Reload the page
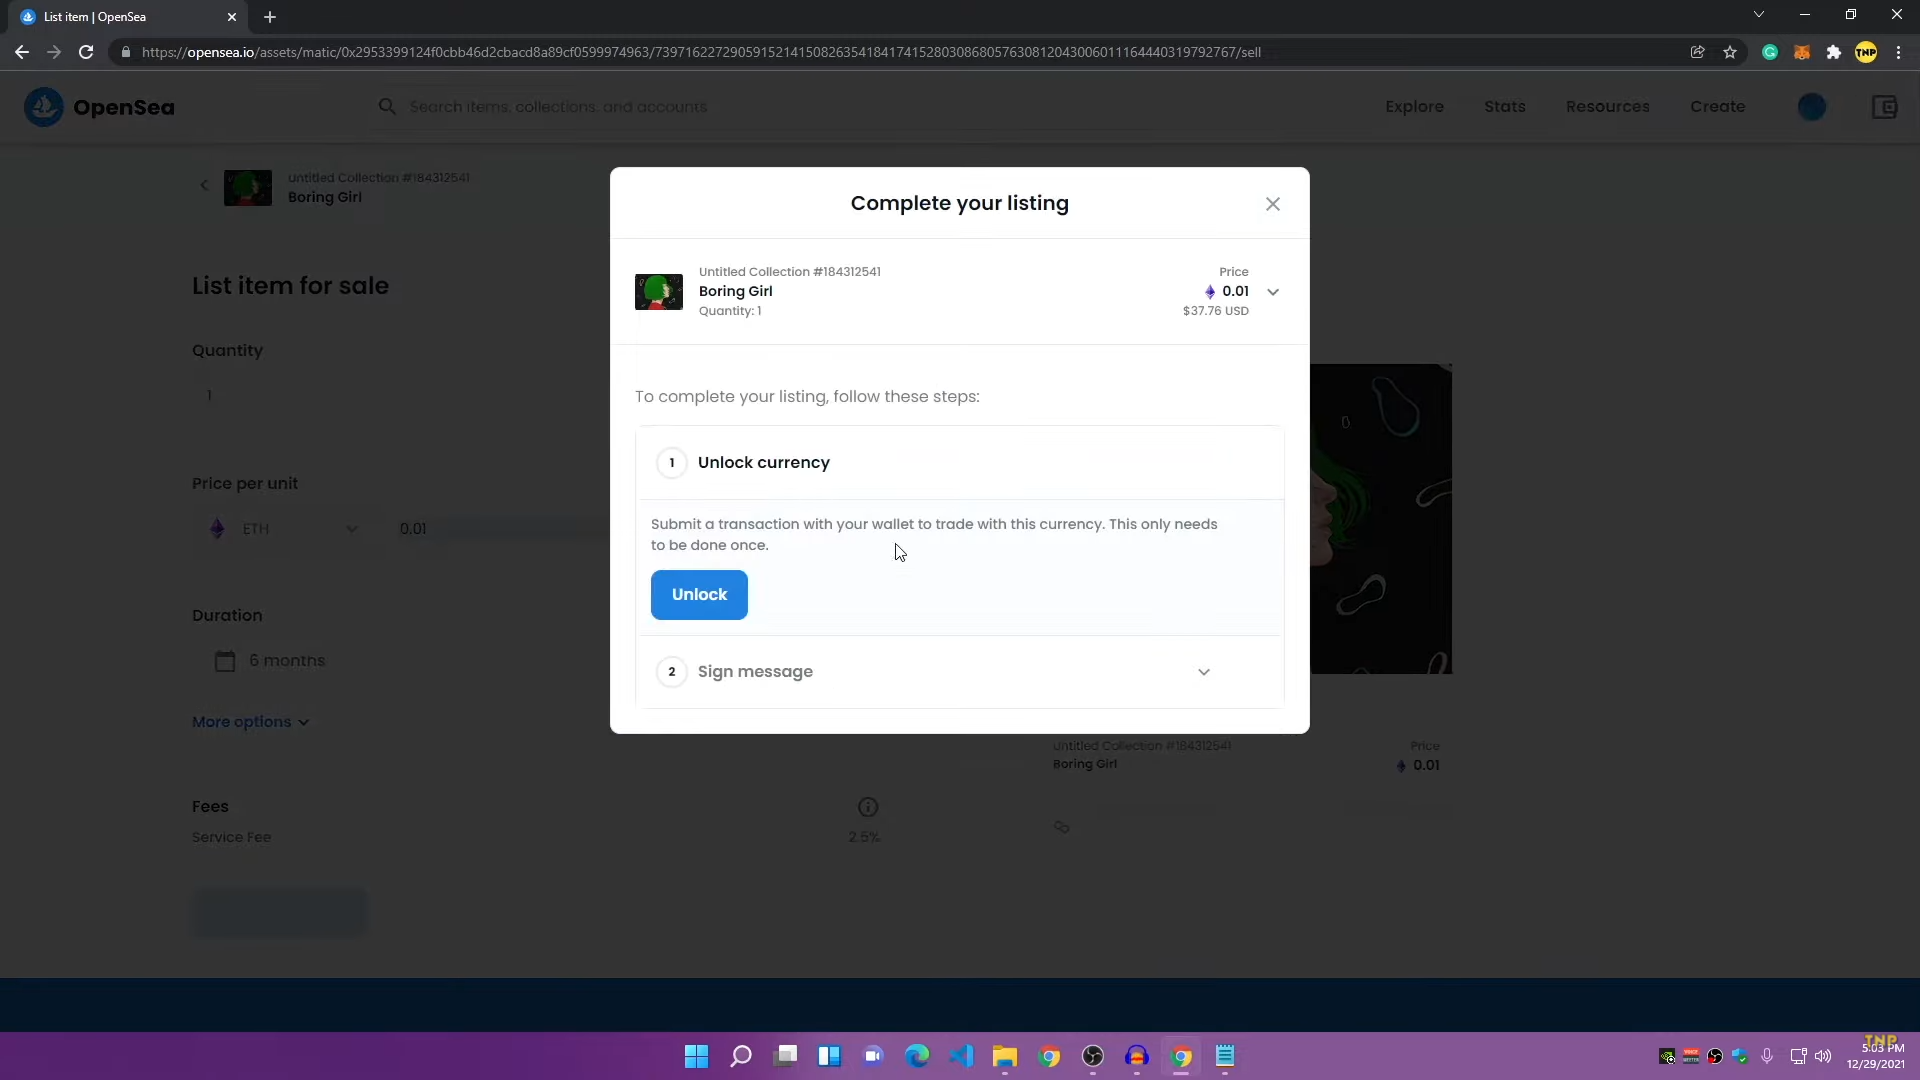The height and width of the screenshot is (1080, 1920). pos(86,52)
